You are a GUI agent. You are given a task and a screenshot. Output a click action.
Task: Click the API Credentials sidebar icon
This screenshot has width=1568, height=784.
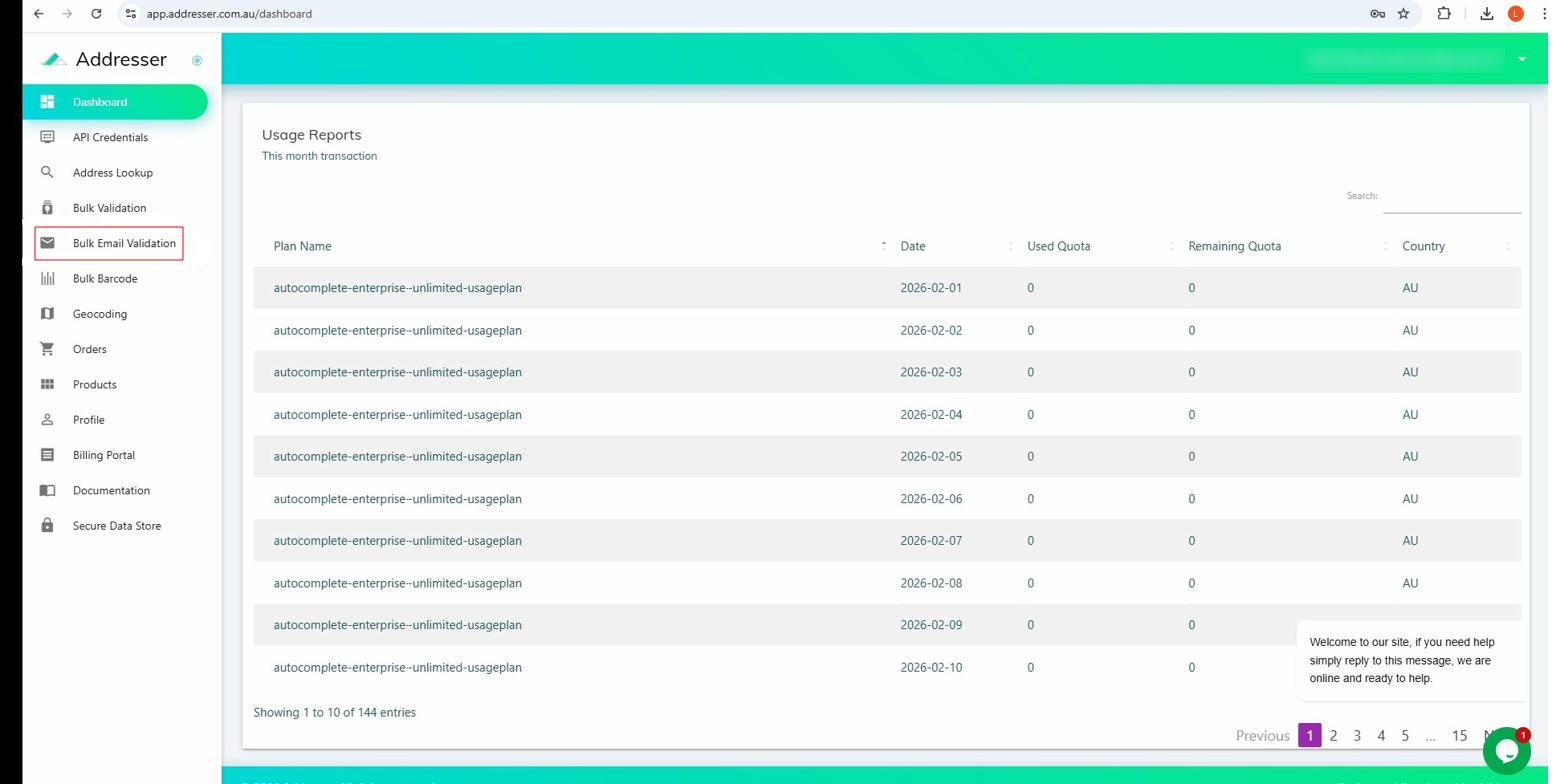pos(47,137)
